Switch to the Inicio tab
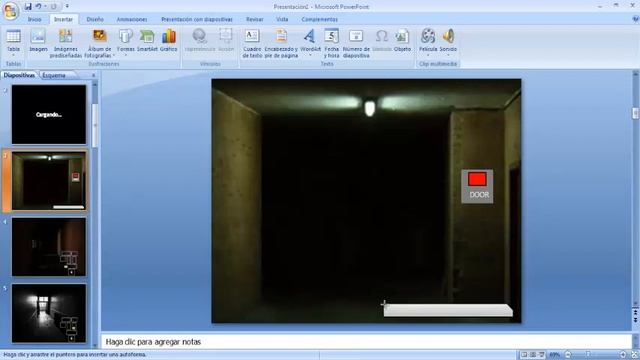Image resolution: width=640 pixels, height=360 pixels. [35, 19]
